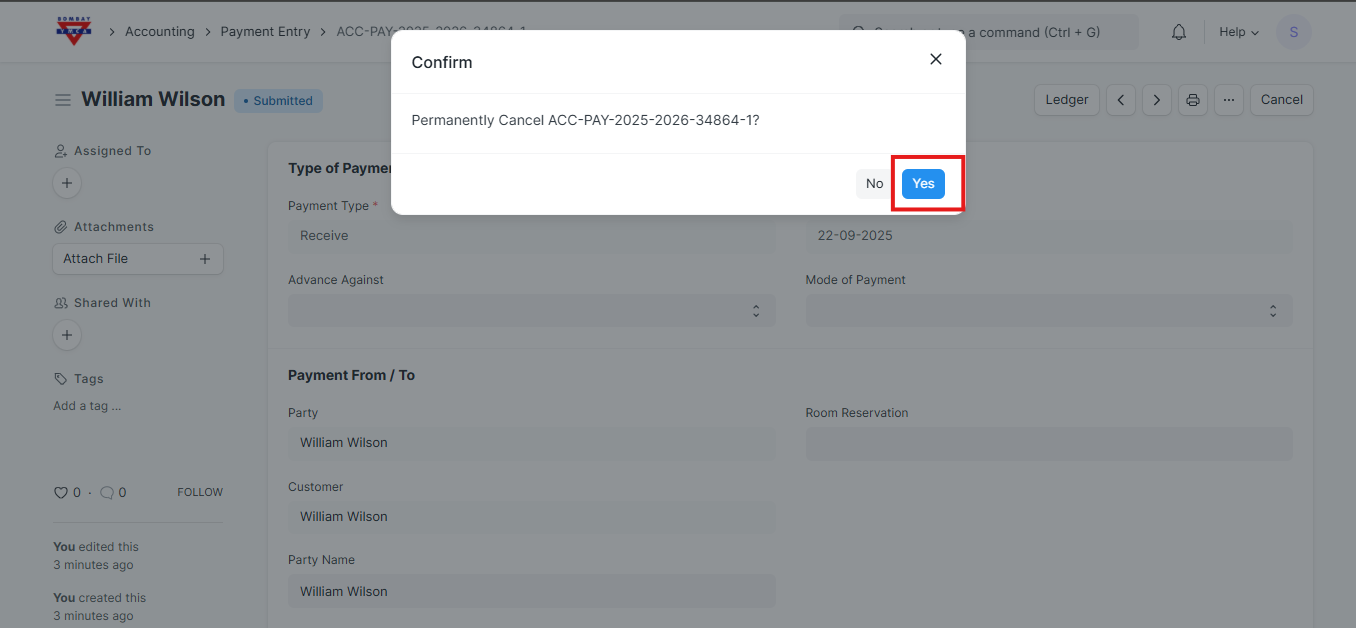
Task: Add an assignee with the plus button
Action: [67, 184]
